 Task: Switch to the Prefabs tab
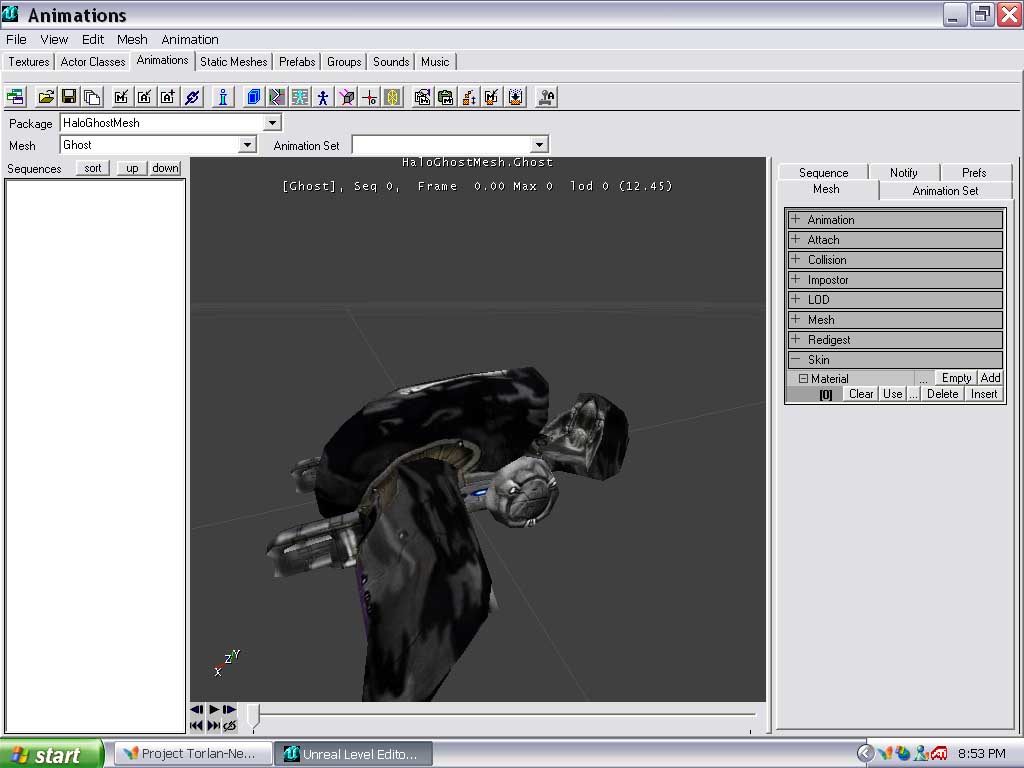click(297, 62)
